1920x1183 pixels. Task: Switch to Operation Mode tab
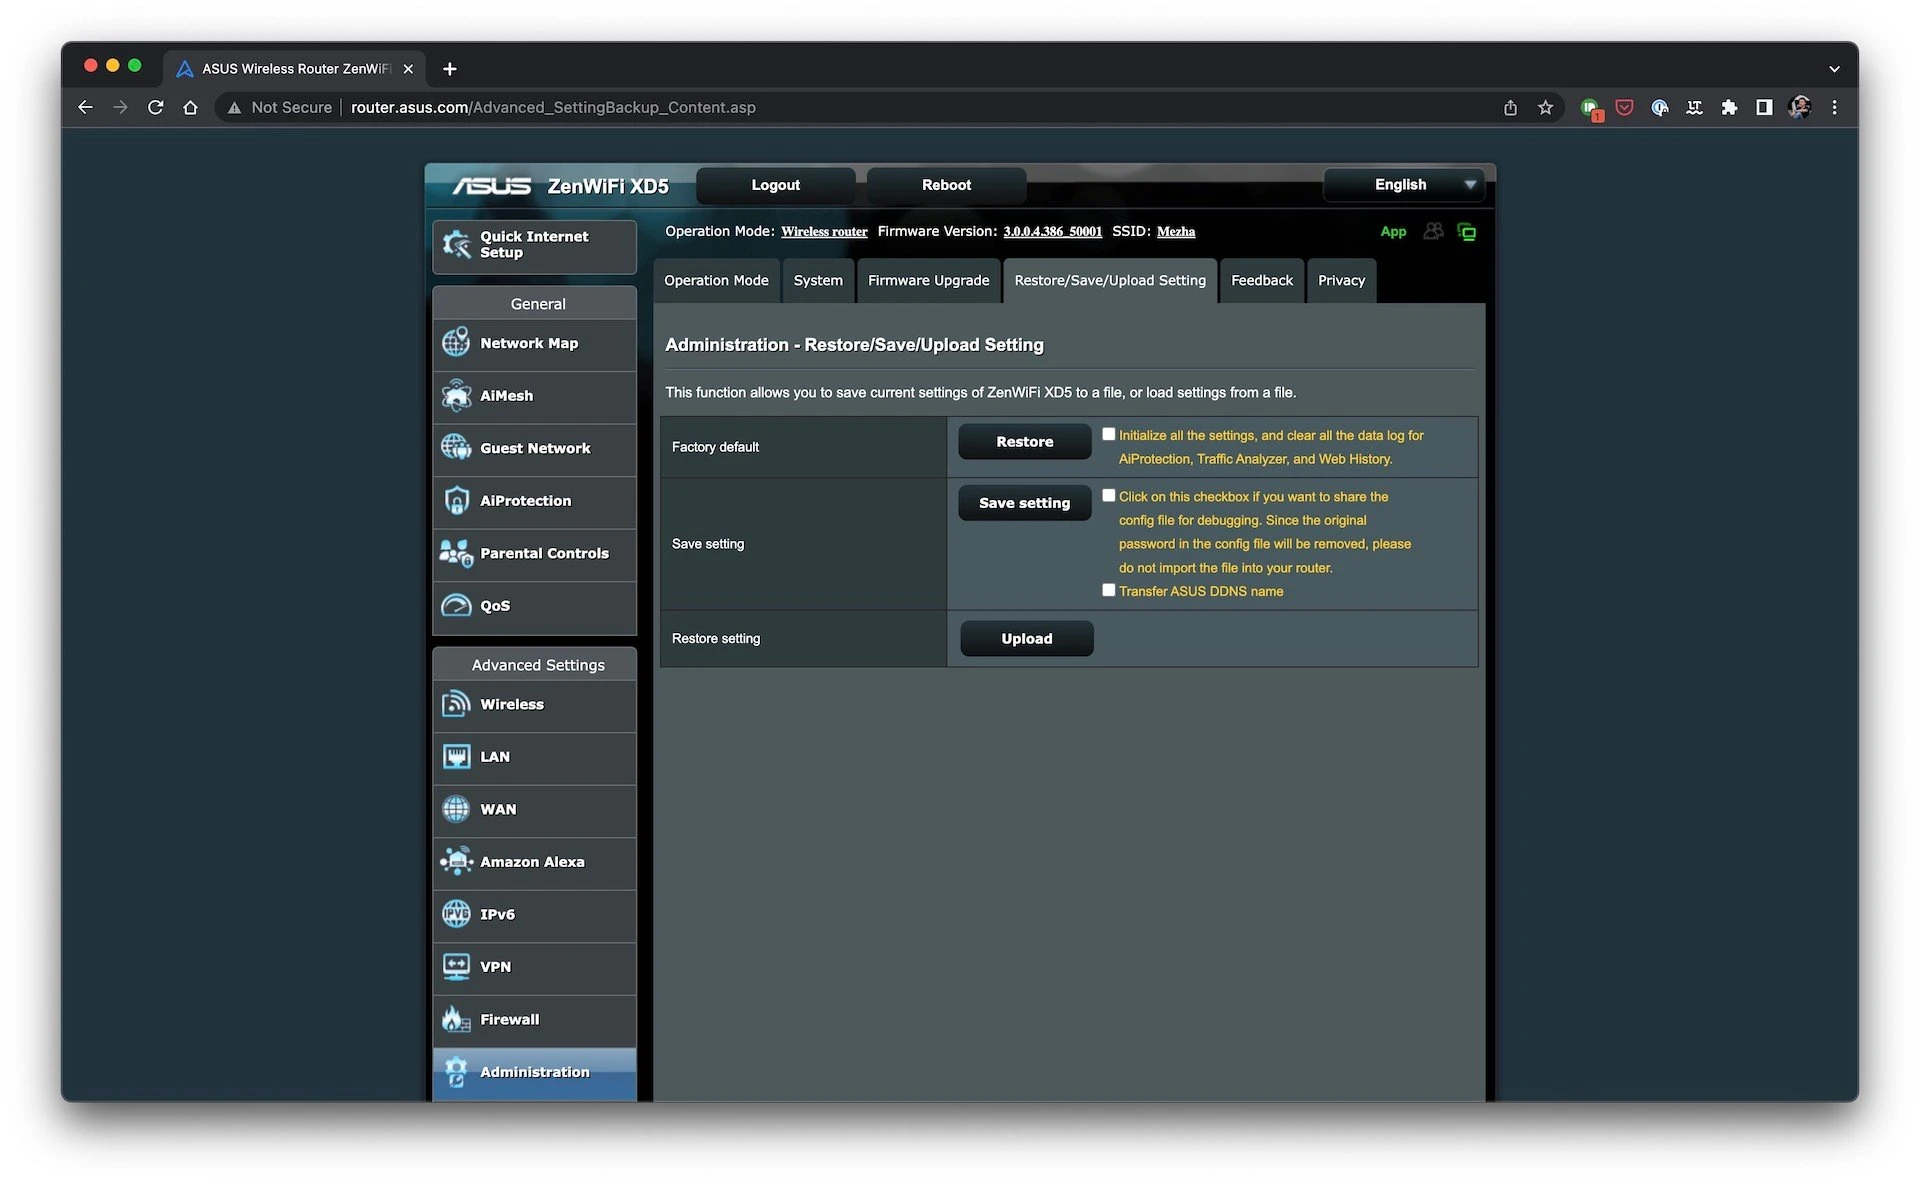click(716, 281)
